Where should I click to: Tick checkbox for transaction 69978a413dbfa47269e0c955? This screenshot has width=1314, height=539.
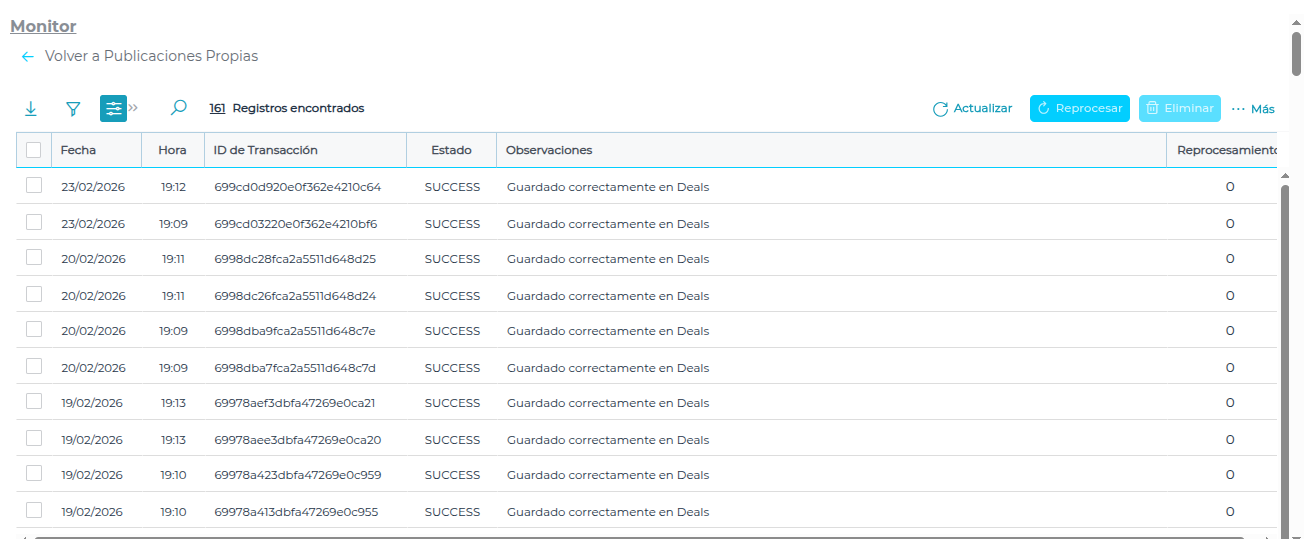(34, 511)
